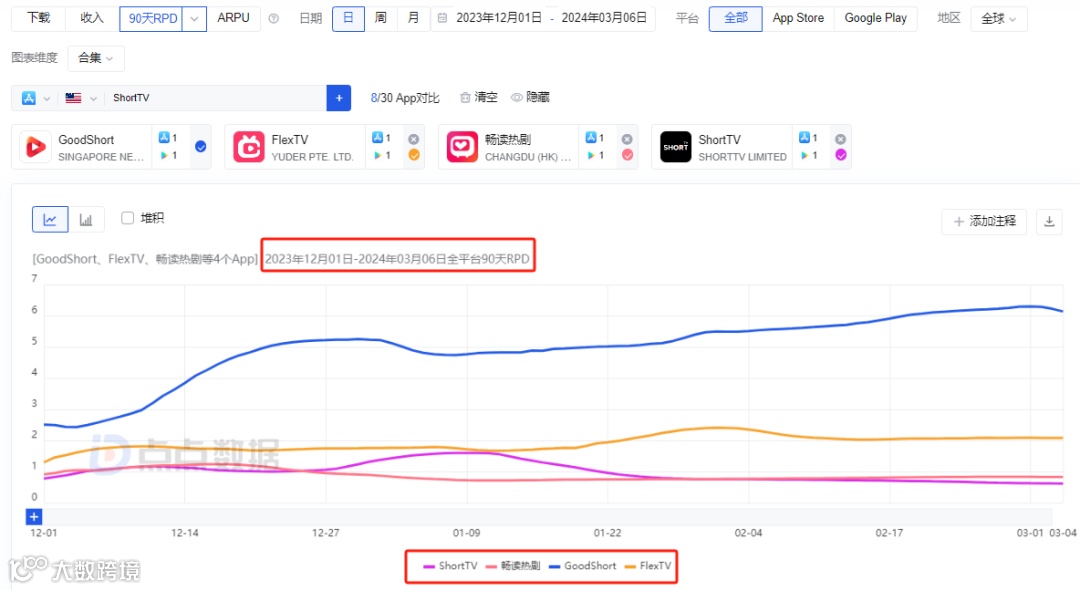The image size is (1080, 590).
Task: Toggle FlexTV series in legend
Action: [x=647, y=566]
